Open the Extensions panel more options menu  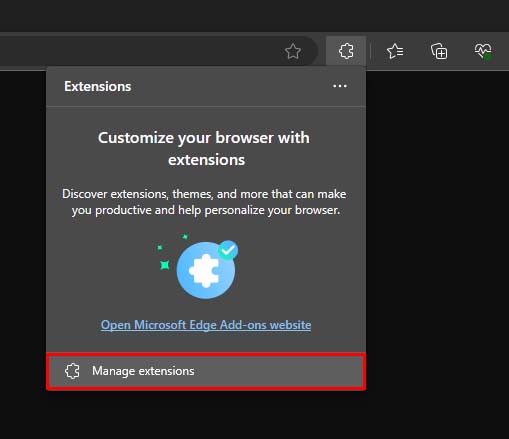click(x=340, y=86)
